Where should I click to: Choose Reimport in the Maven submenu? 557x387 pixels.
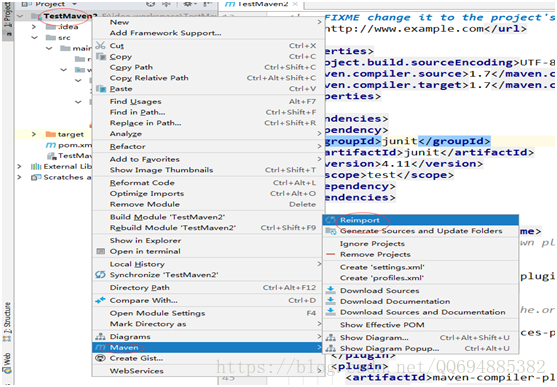coord(421,220)
